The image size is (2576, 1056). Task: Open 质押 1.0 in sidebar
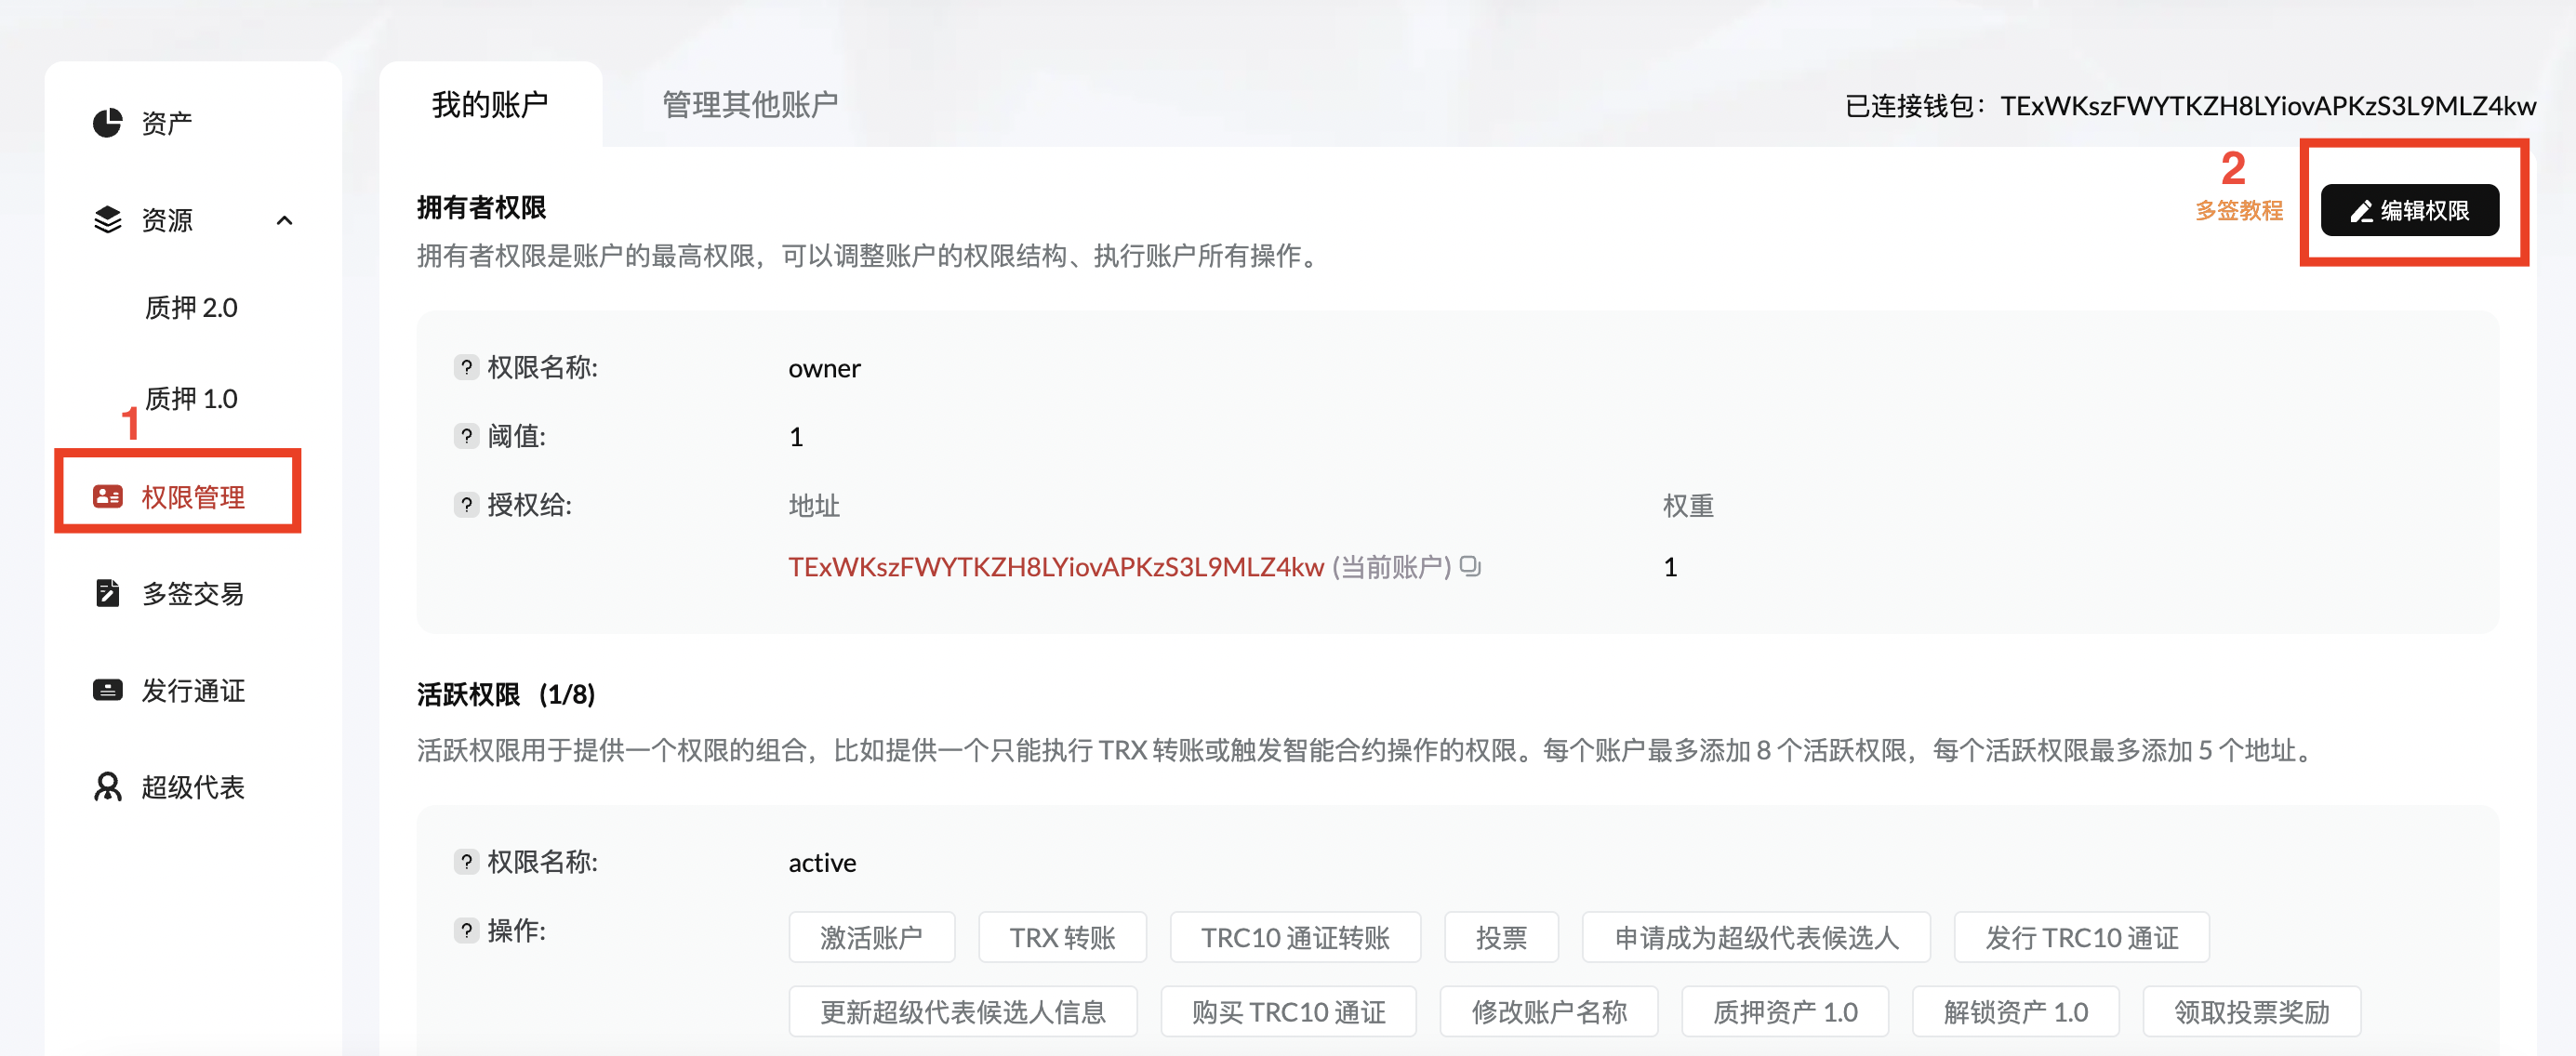point(191,398)
